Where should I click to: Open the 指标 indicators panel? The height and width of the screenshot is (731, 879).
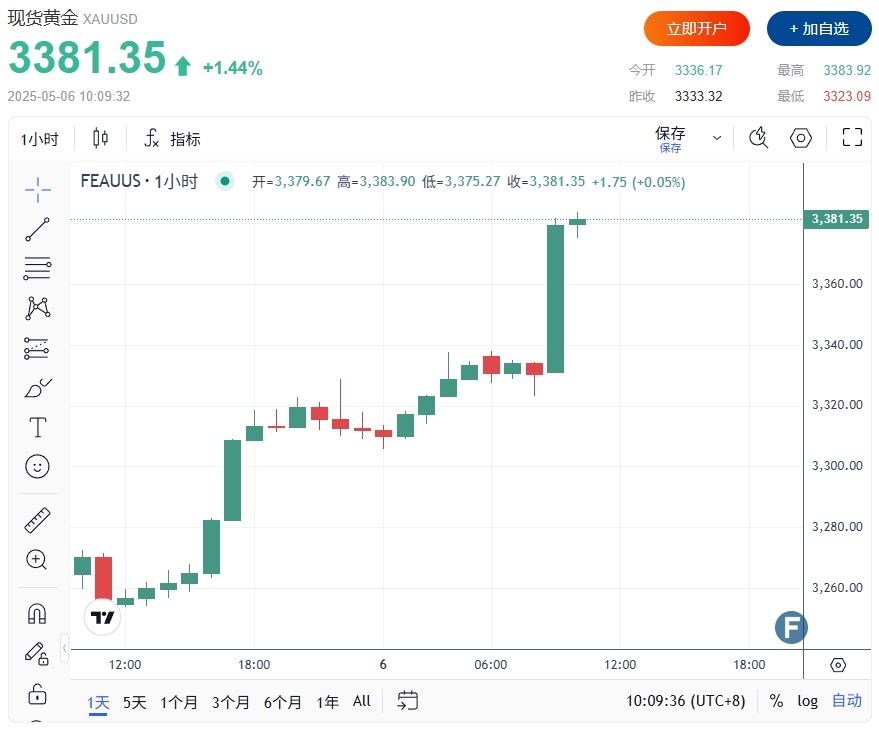click(x=173, y=139)
